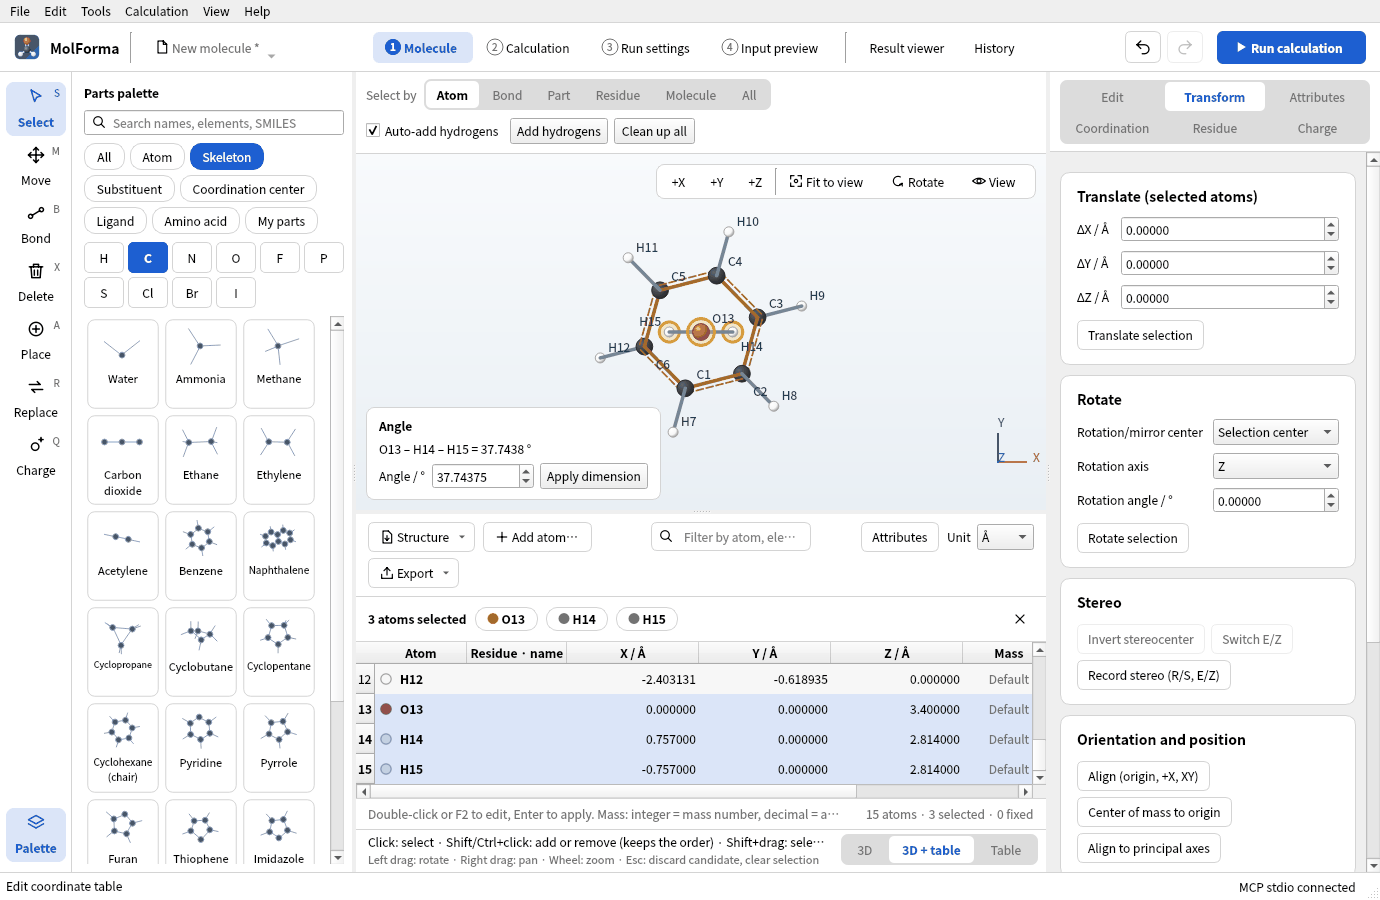1380x900 pixels.
Task: Pick the Bond tool
Action: pyautogui.click(x=36, y=224)
